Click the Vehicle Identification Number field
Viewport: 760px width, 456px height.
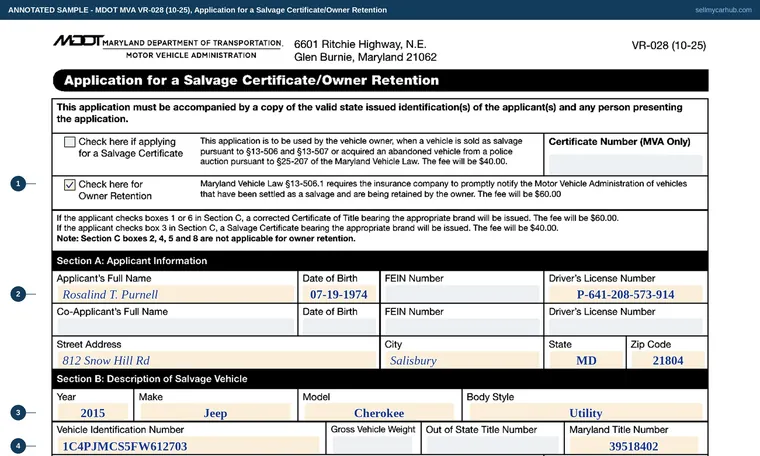[188, 446]
